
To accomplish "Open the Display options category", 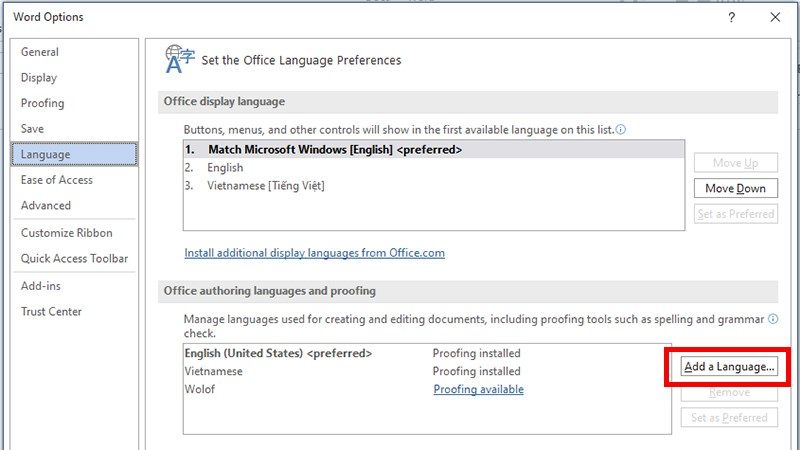I will (x=74, y=78).
